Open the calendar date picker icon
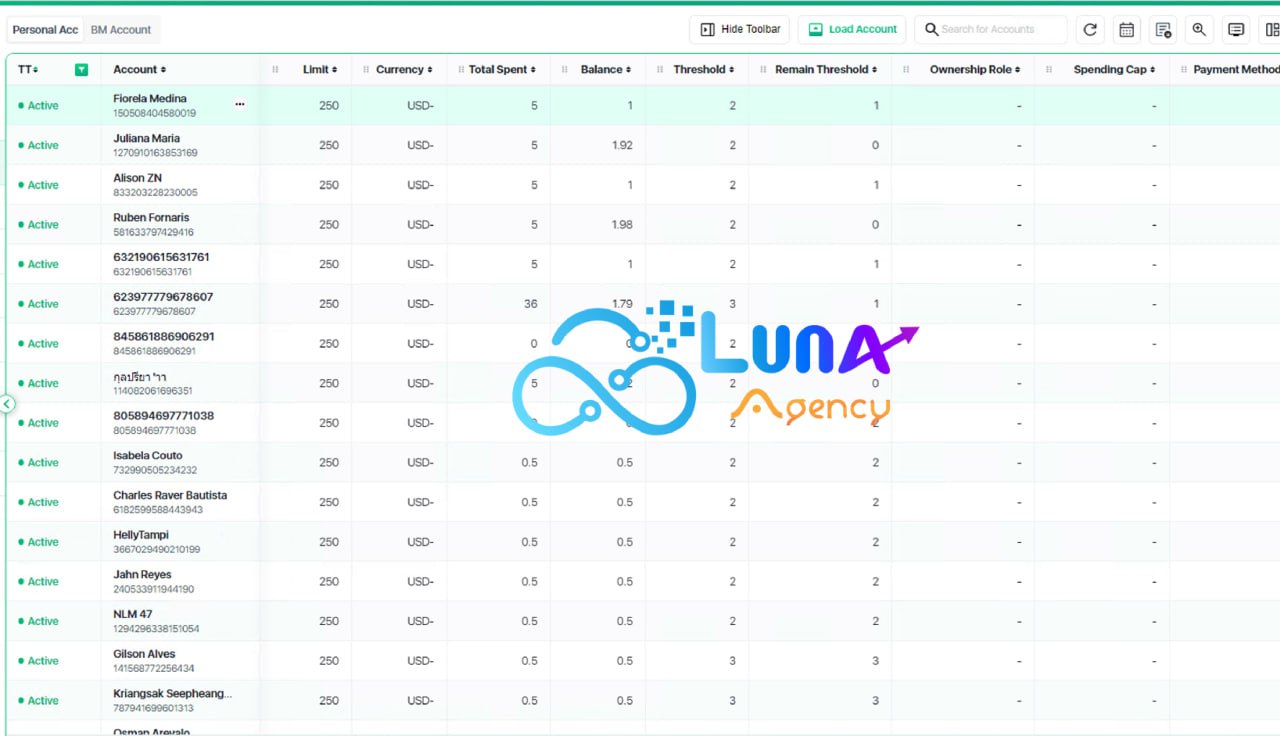 [x=1127, y=30]
